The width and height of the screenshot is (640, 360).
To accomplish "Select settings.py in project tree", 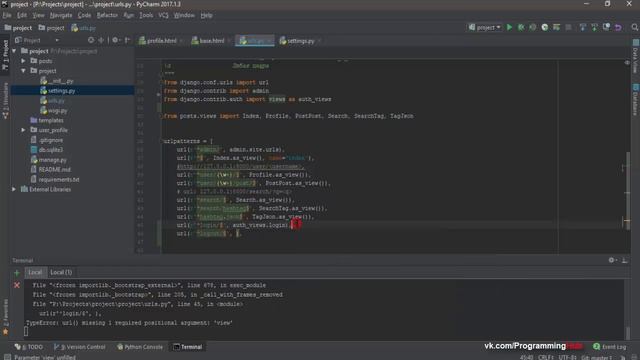I will [x=61, y=91].
